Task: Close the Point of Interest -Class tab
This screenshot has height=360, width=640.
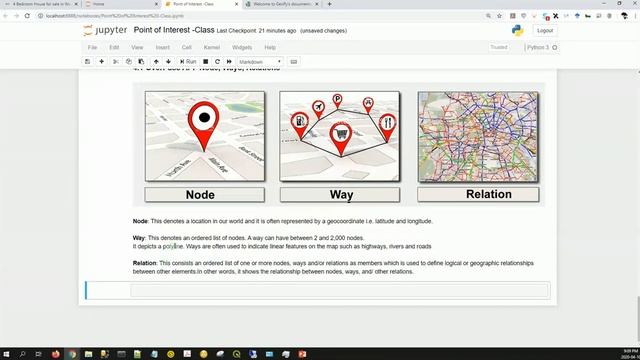Action: pyautogui.click(x=236, y=4)
